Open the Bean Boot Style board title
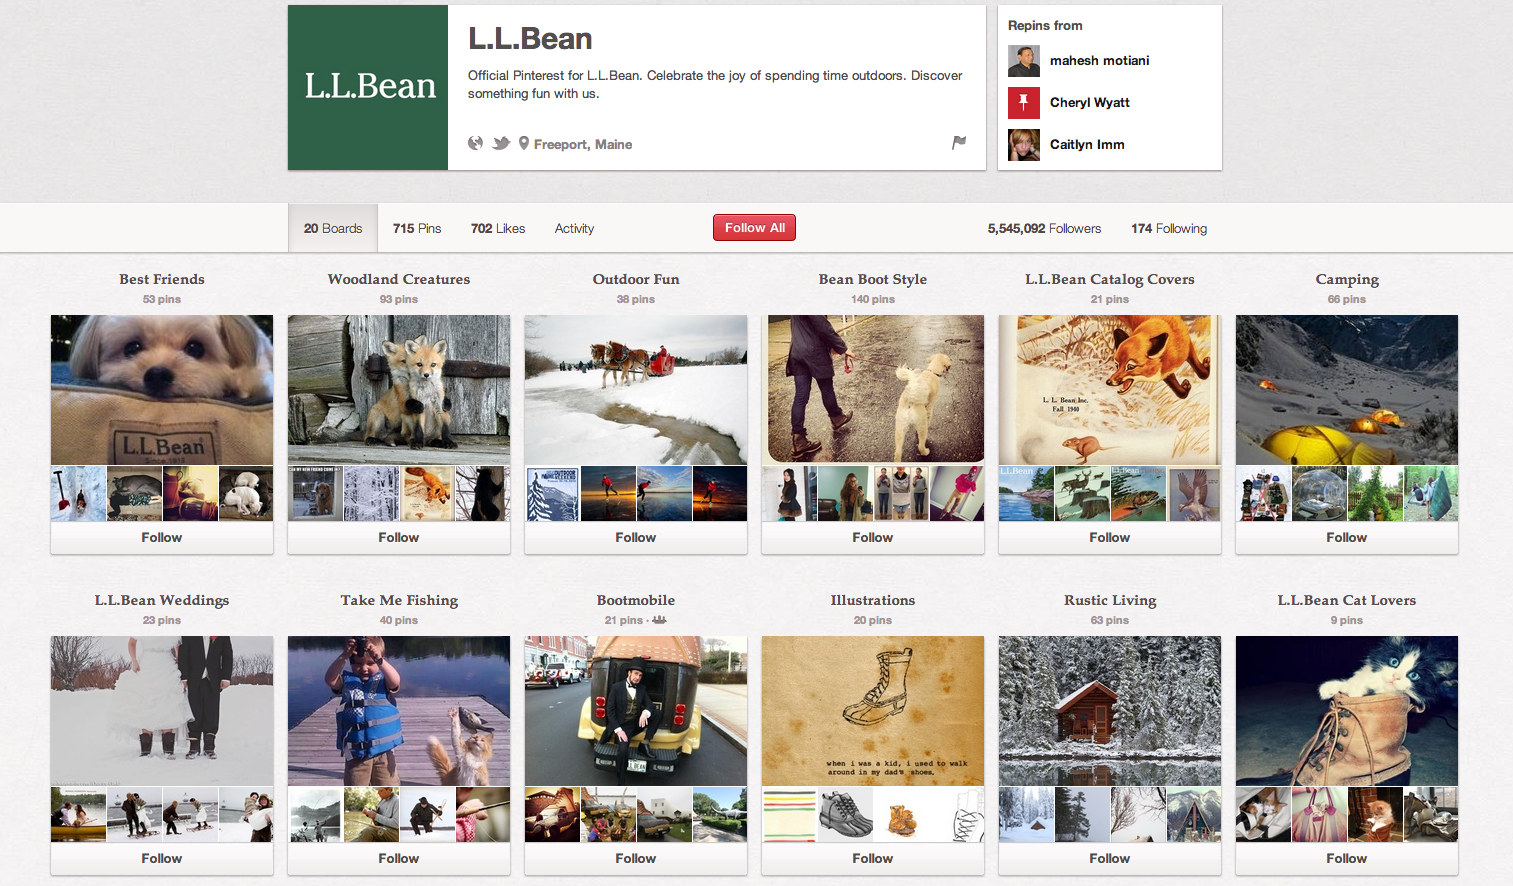 [873, 279]
